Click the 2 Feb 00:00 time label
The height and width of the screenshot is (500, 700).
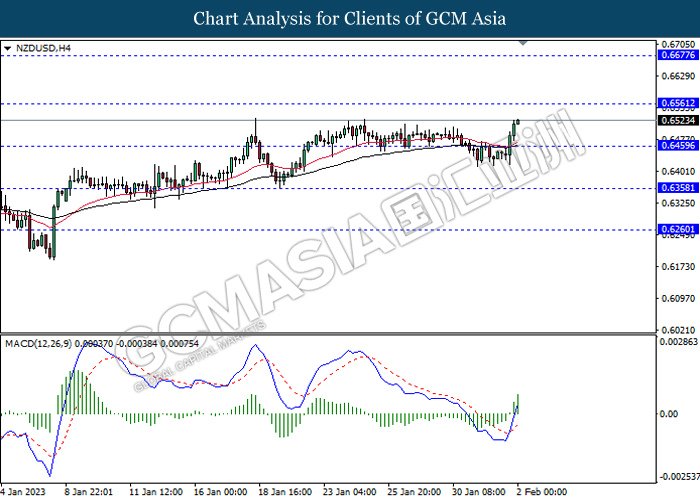[x=542, y=492]
